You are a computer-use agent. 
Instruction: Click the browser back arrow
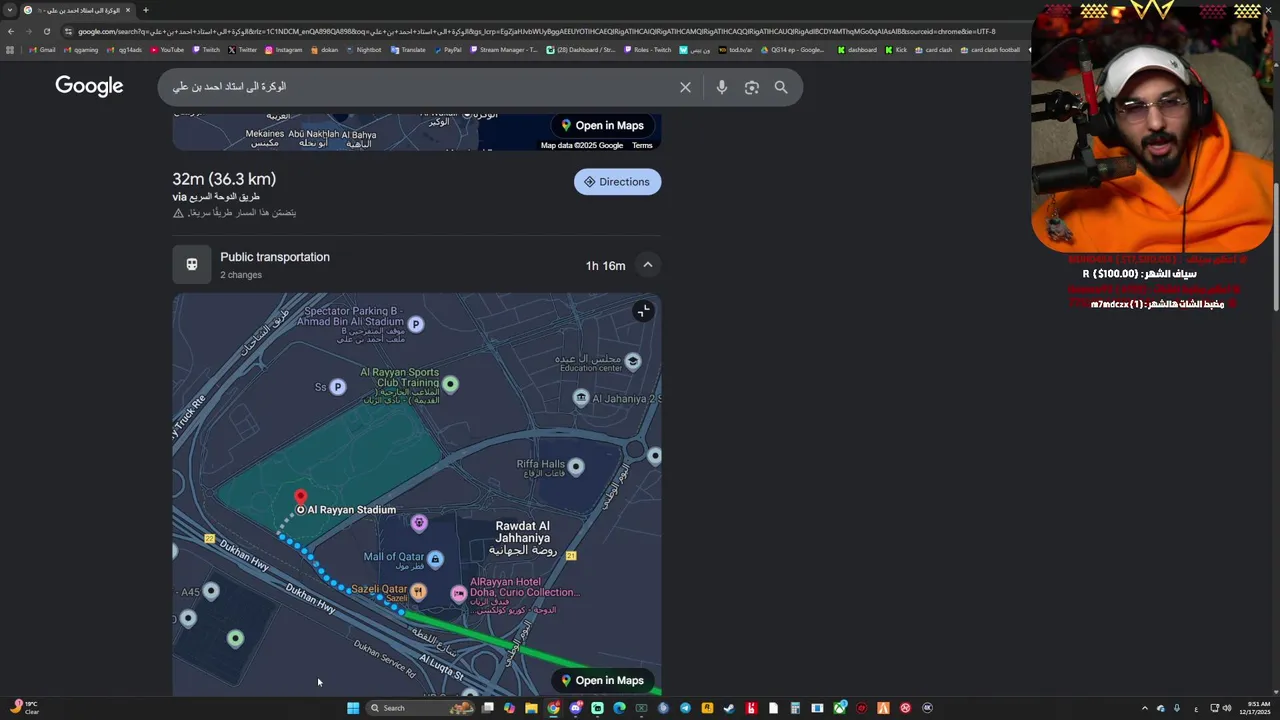[11, 31]
